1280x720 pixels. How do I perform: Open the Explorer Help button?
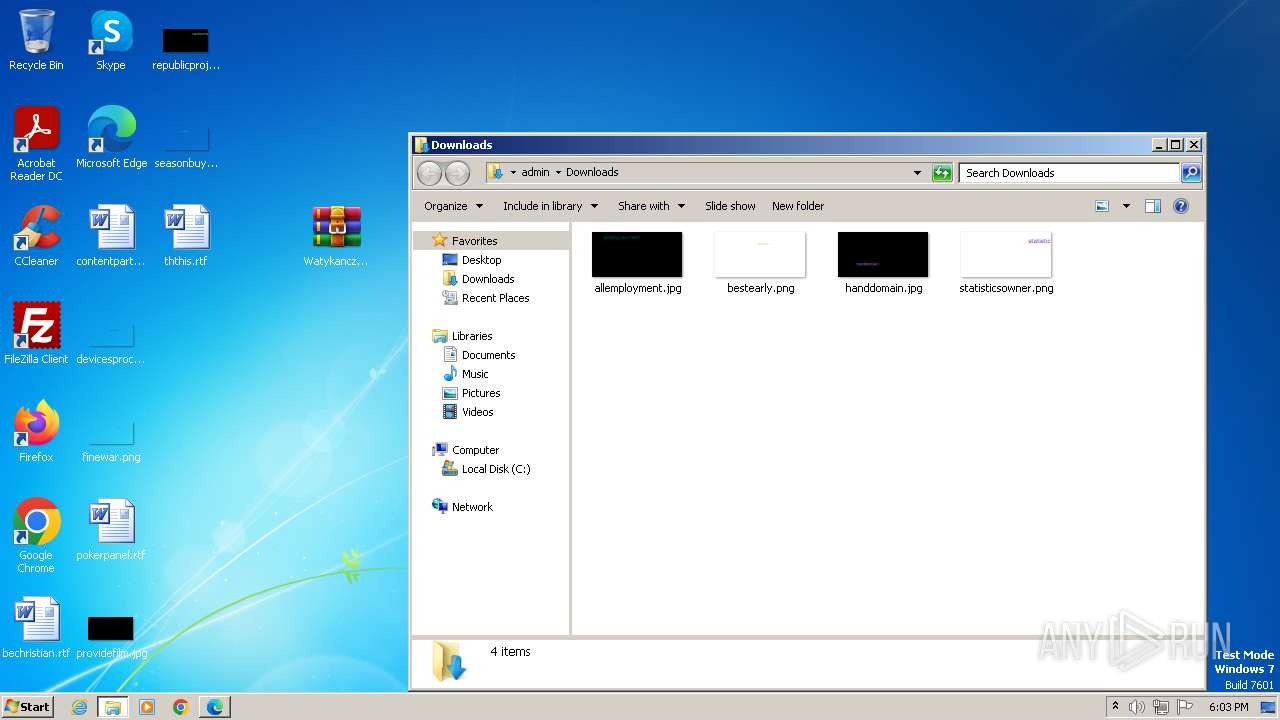click(x=1181, y=206)
